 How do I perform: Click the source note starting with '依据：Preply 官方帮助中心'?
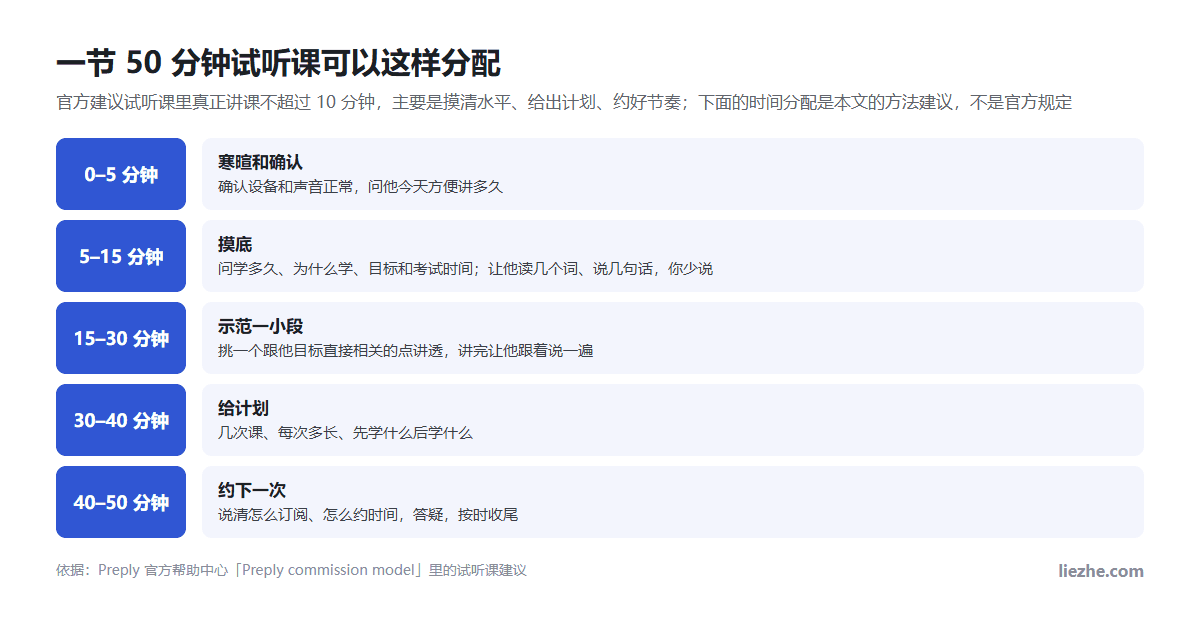coord(291,571)
